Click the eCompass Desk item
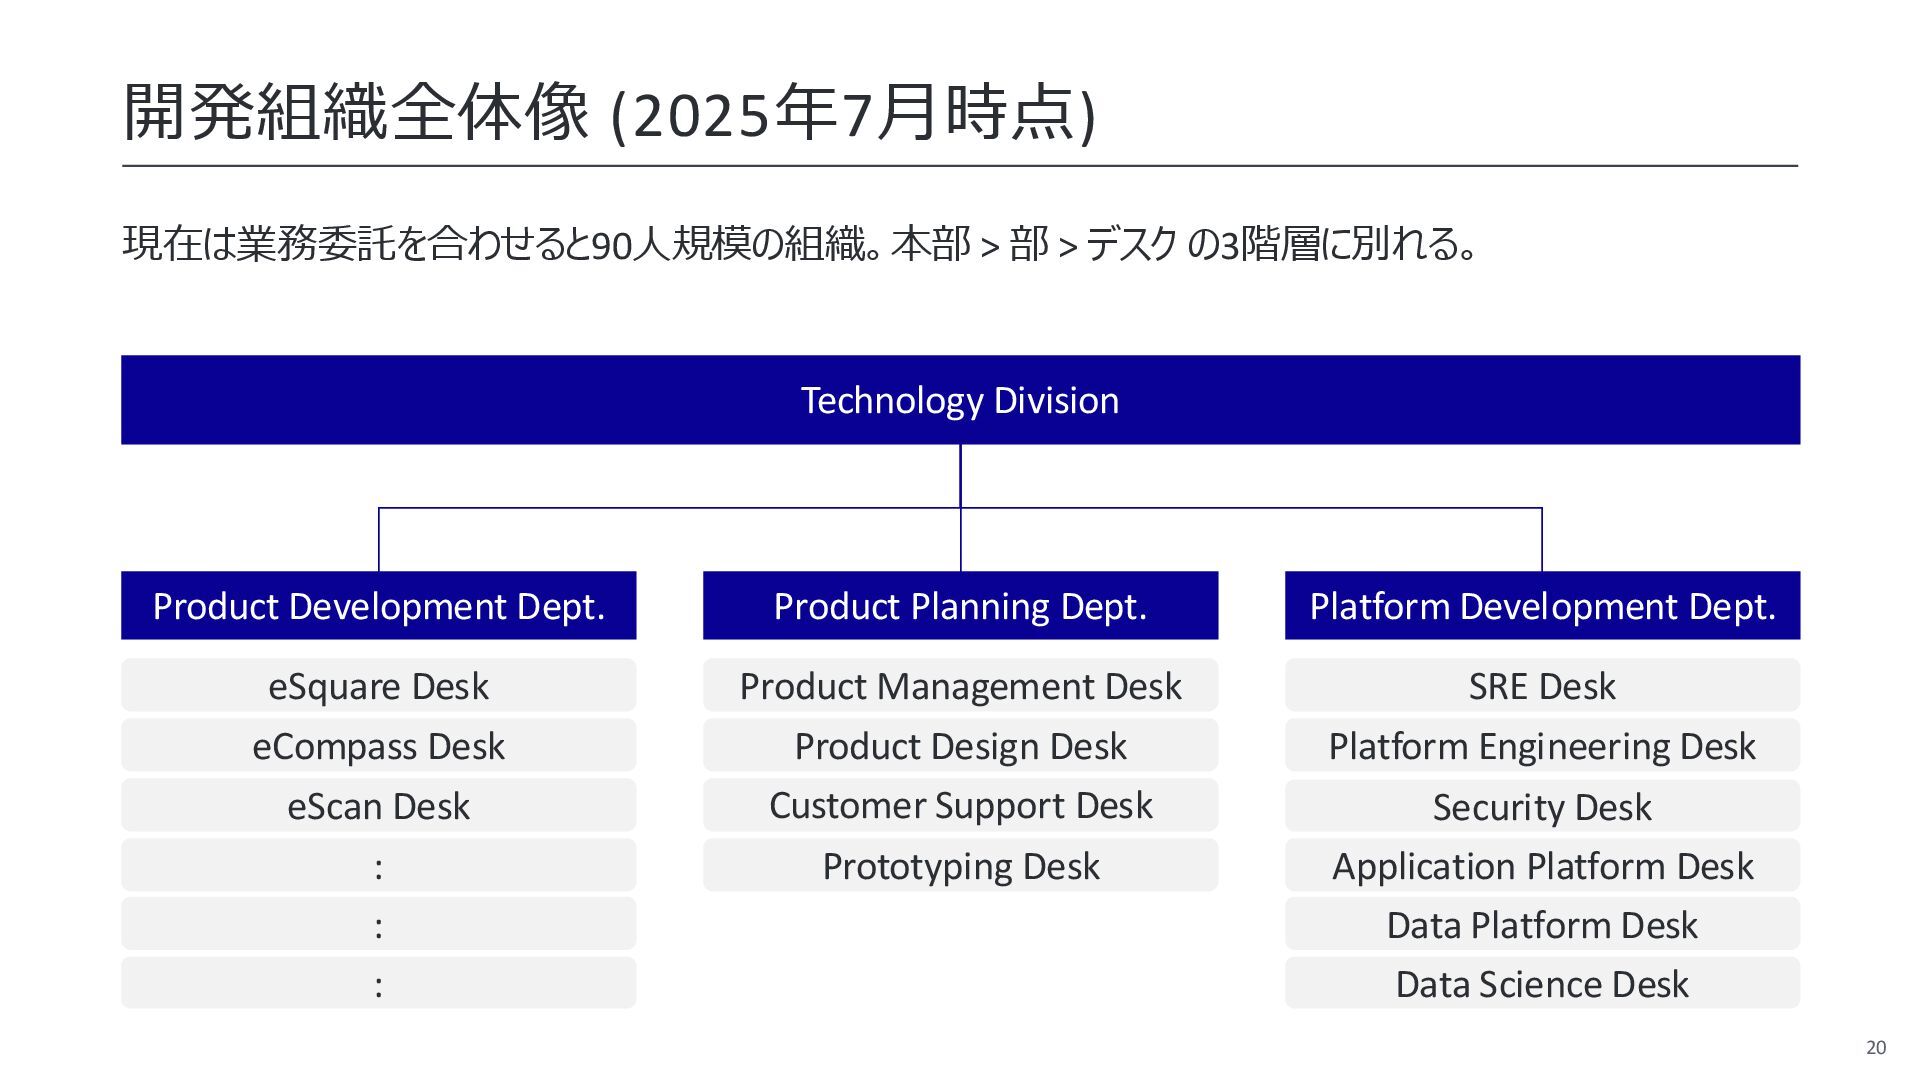The image size is (1920, 1080). tap(378, 745)
